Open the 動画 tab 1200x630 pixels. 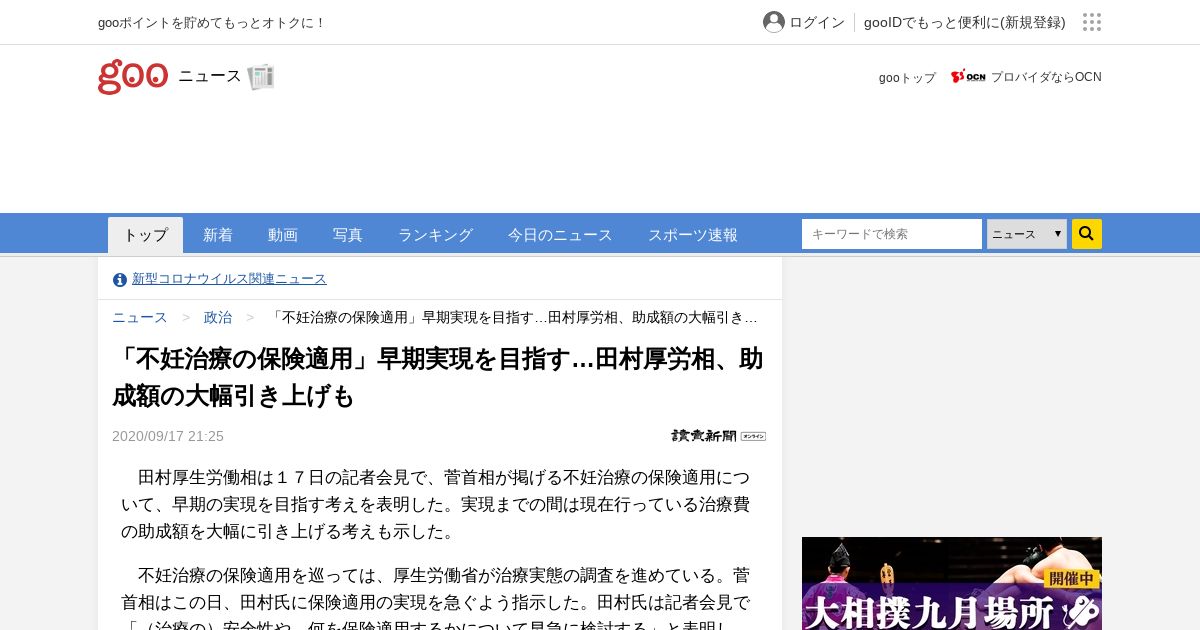tap(283, 235)
